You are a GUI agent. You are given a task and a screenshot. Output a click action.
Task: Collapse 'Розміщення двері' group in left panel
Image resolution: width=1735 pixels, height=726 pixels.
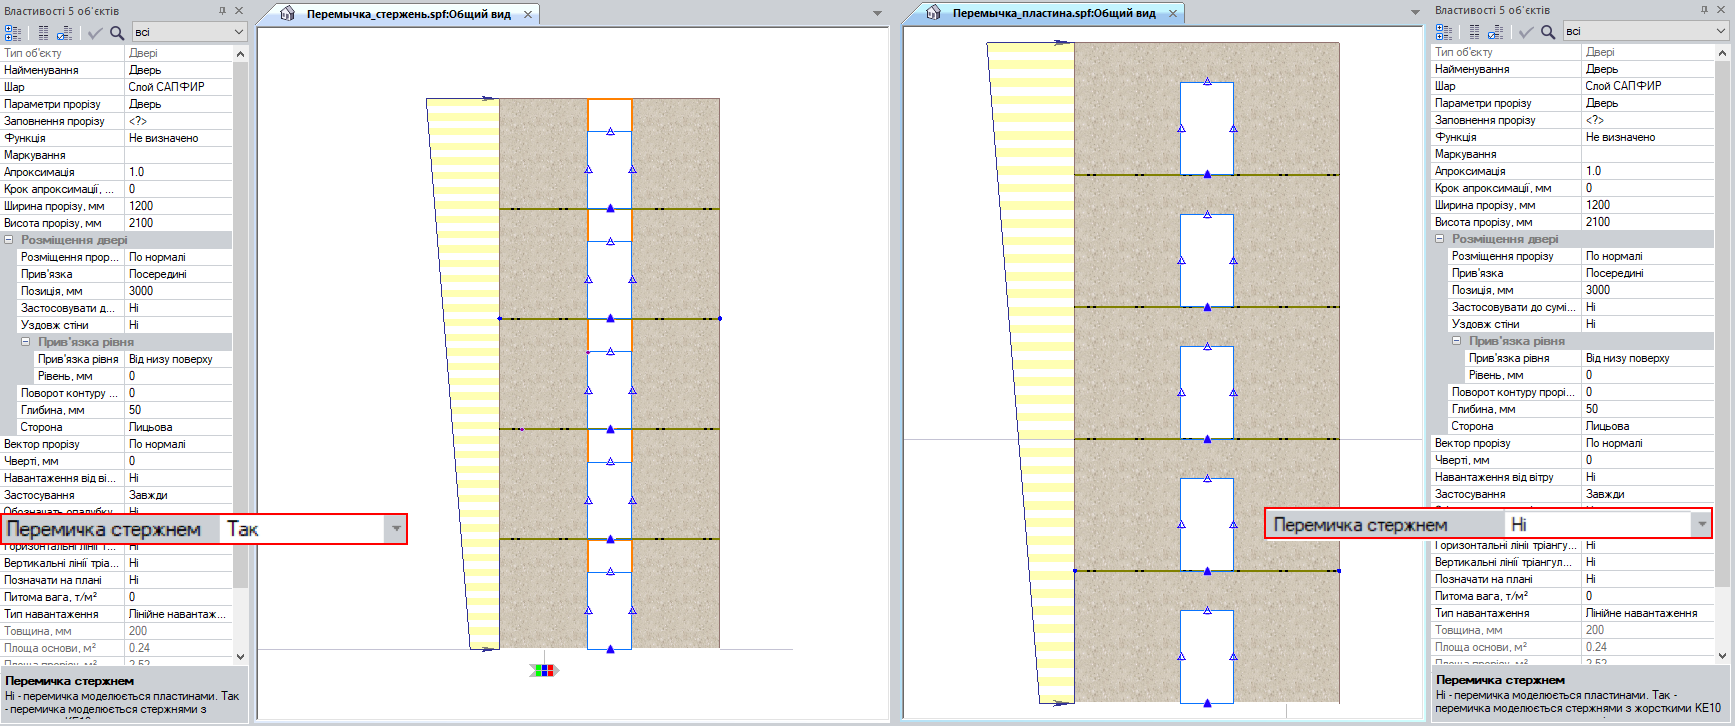[x=9, y=240]
